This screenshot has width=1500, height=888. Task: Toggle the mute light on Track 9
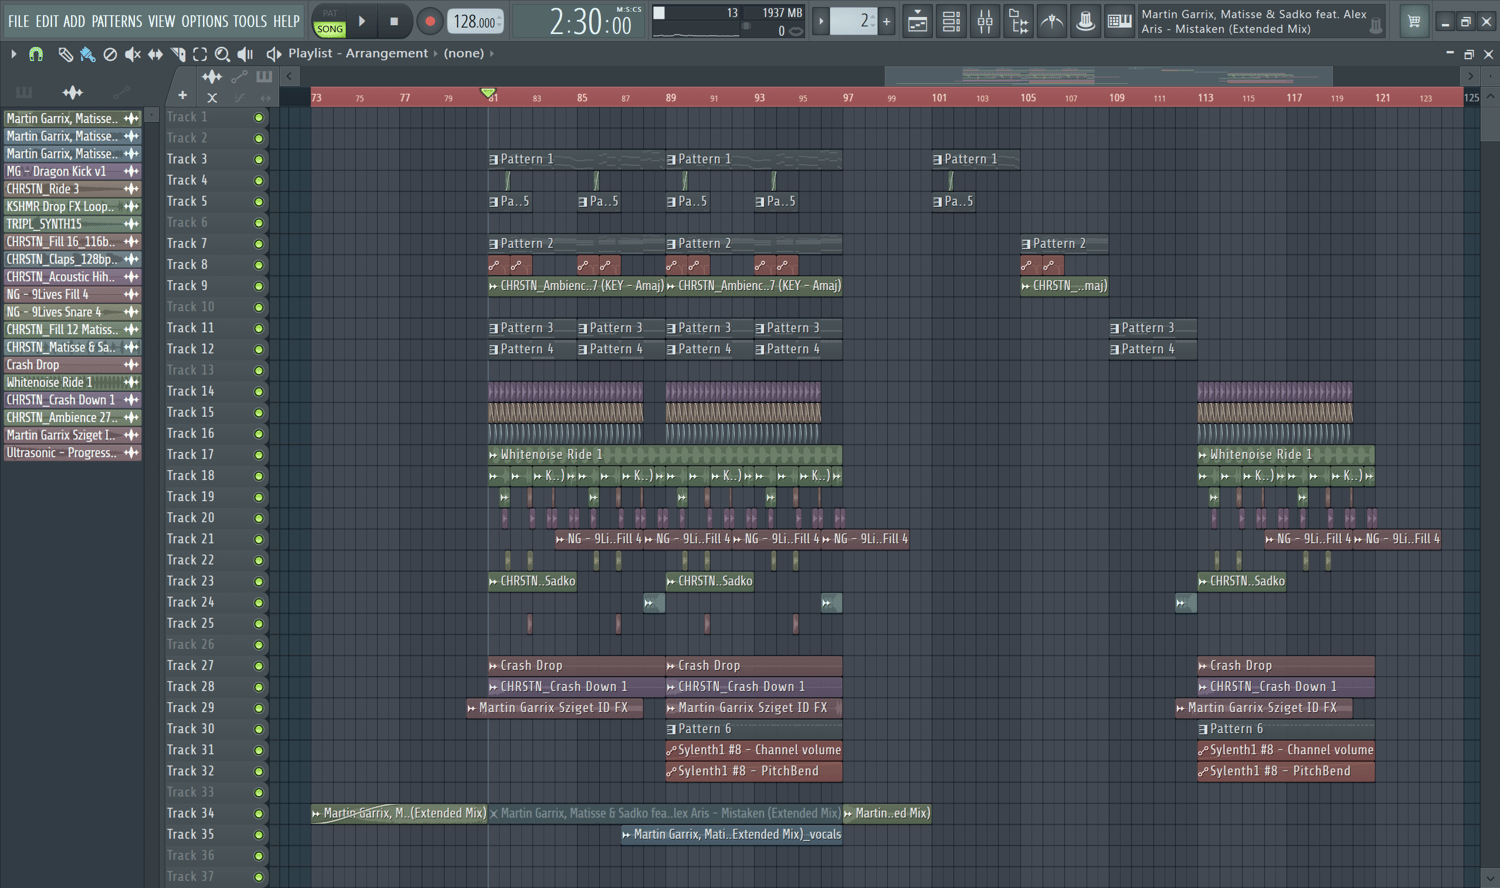259,286
